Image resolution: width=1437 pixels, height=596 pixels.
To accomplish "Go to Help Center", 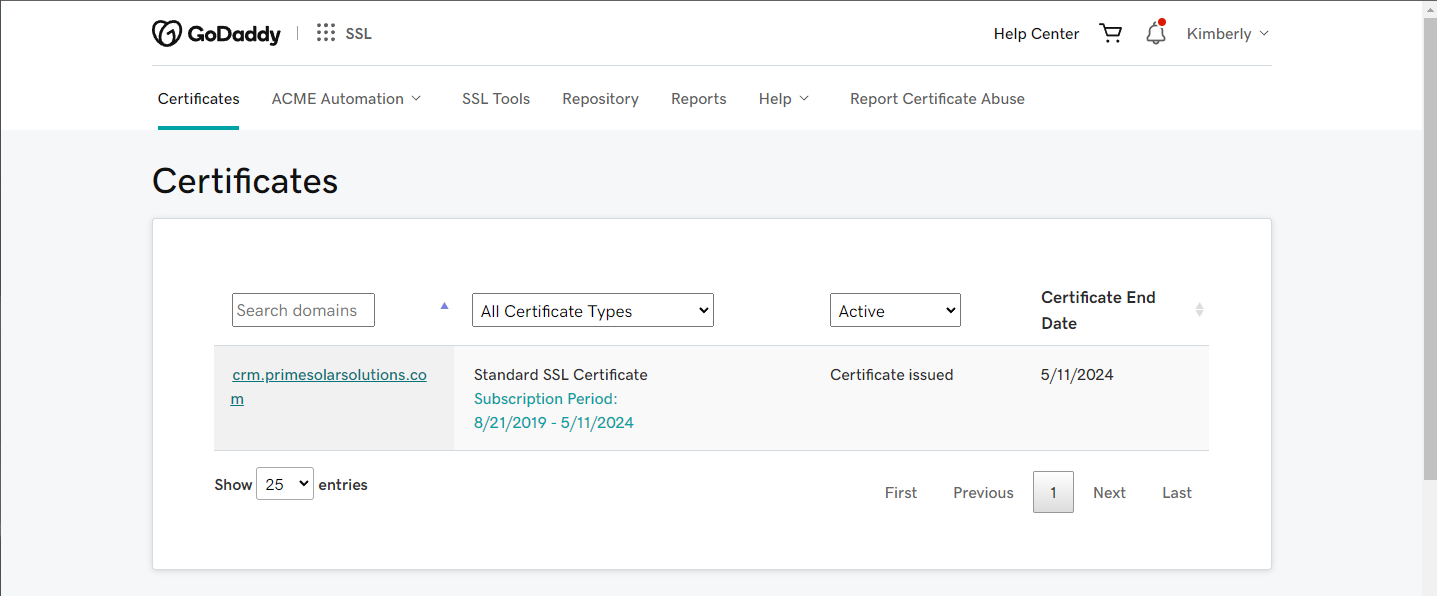I will tap(1036, 33).
